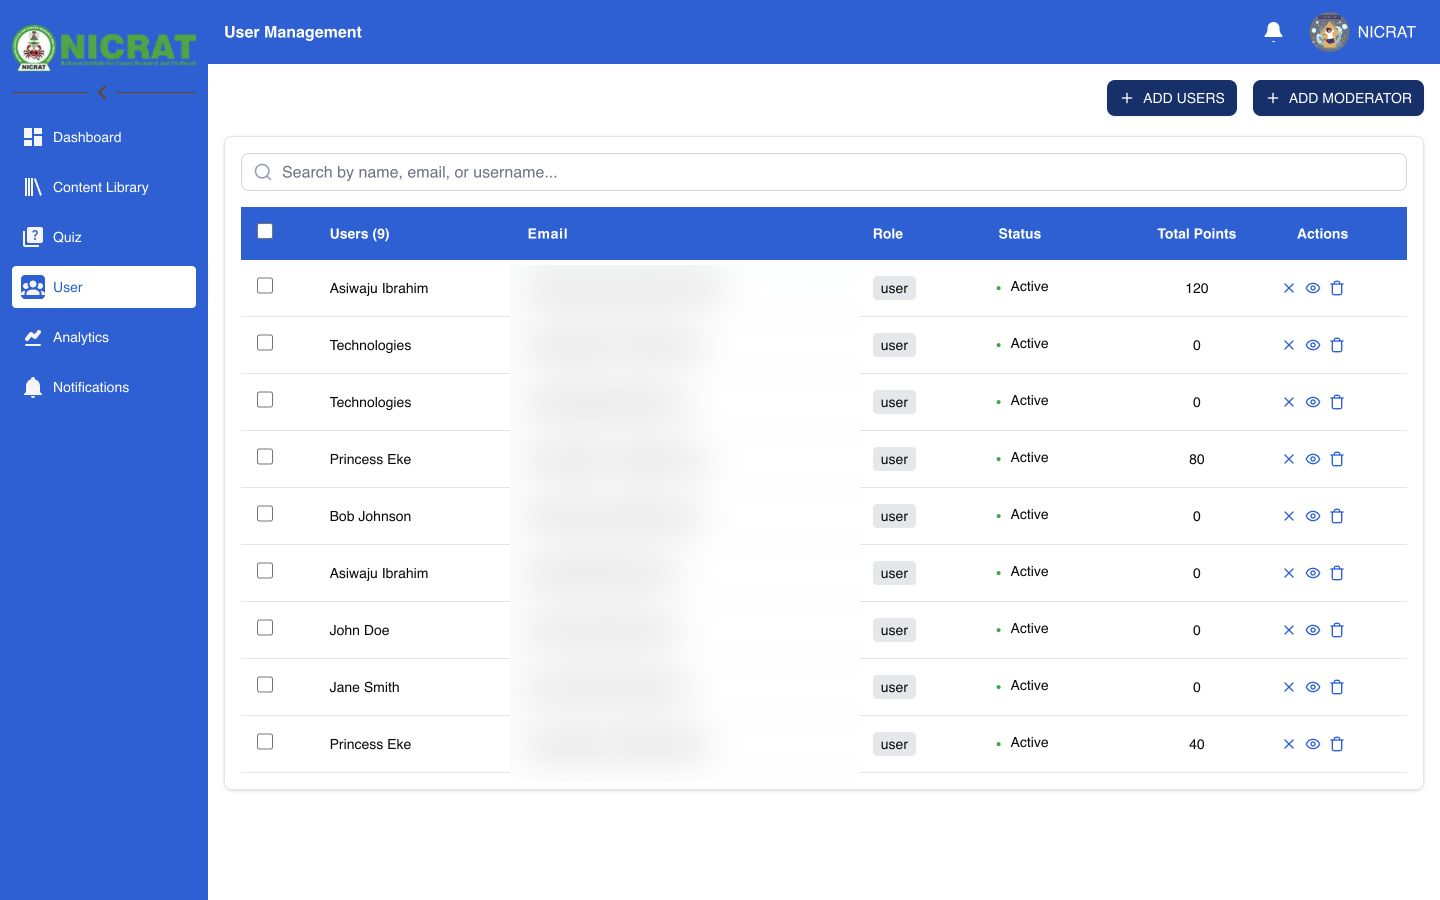Focus the search by name, email field
This screenshot has height=900, width=1440.
[x=824, y=172]
